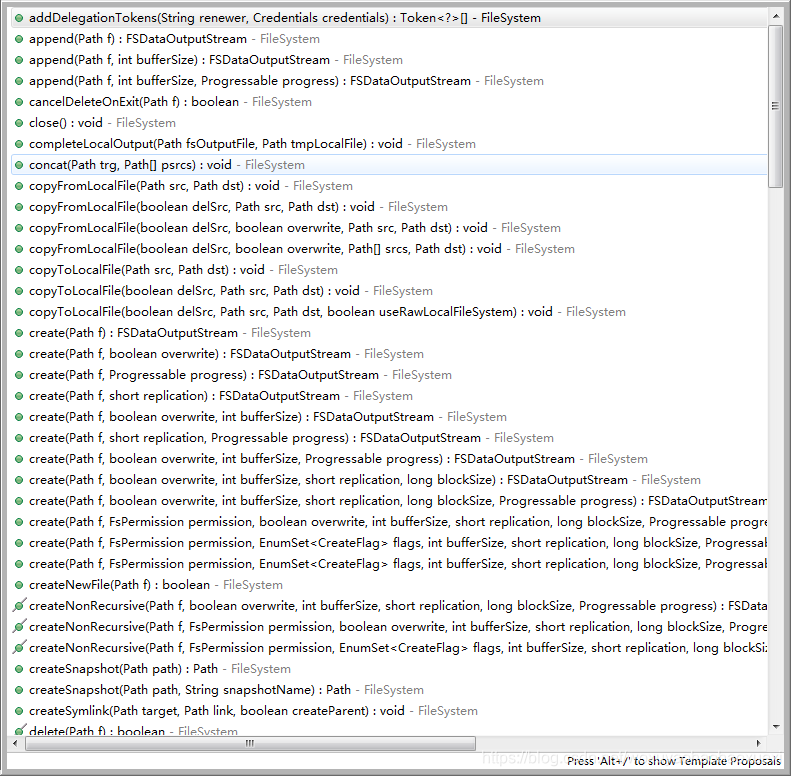Click the icon beside append(Path f) : FSDataOutputStream

click(x=19, y=39)
